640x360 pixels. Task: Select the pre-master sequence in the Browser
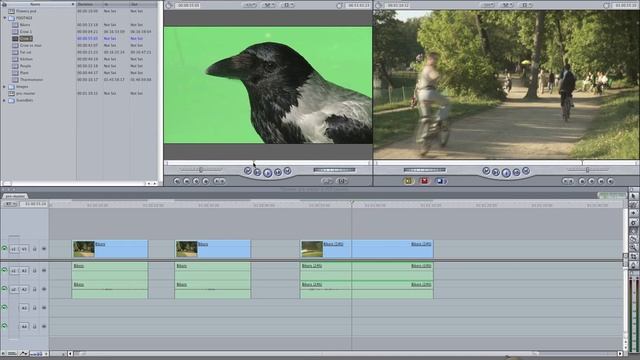tap(25, 93)
